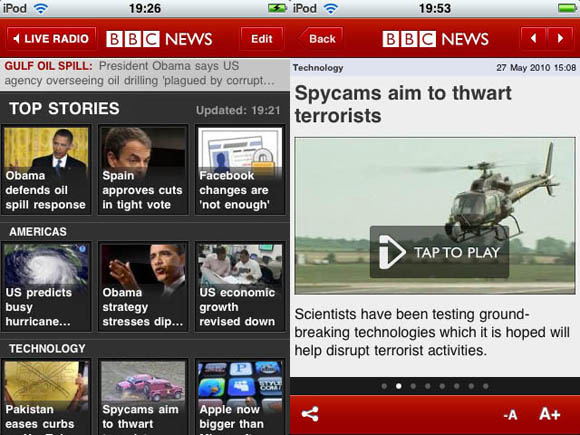
Task: Open the 'Spycams aim to thwart' story tile
Action: pos(143,397)
